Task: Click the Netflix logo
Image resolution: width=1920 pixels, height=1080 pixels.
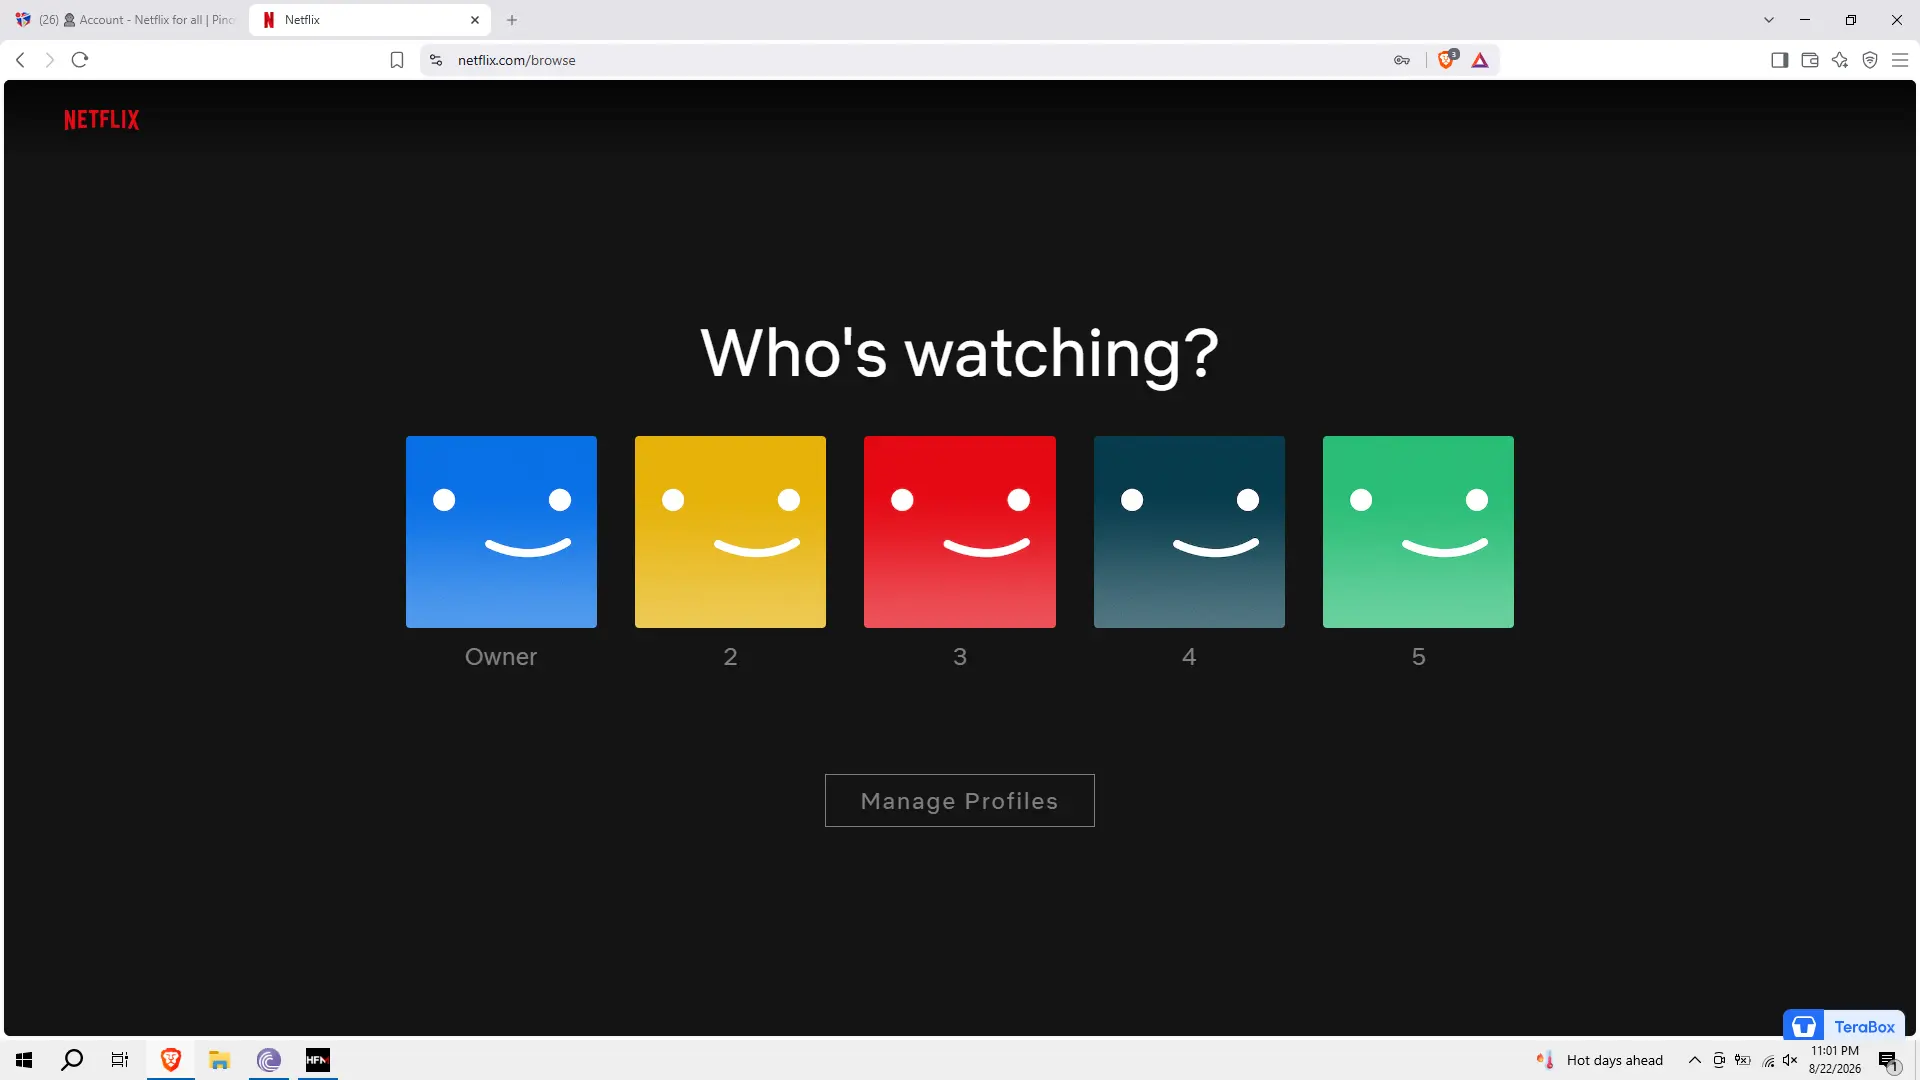Action: pos(102,120)
